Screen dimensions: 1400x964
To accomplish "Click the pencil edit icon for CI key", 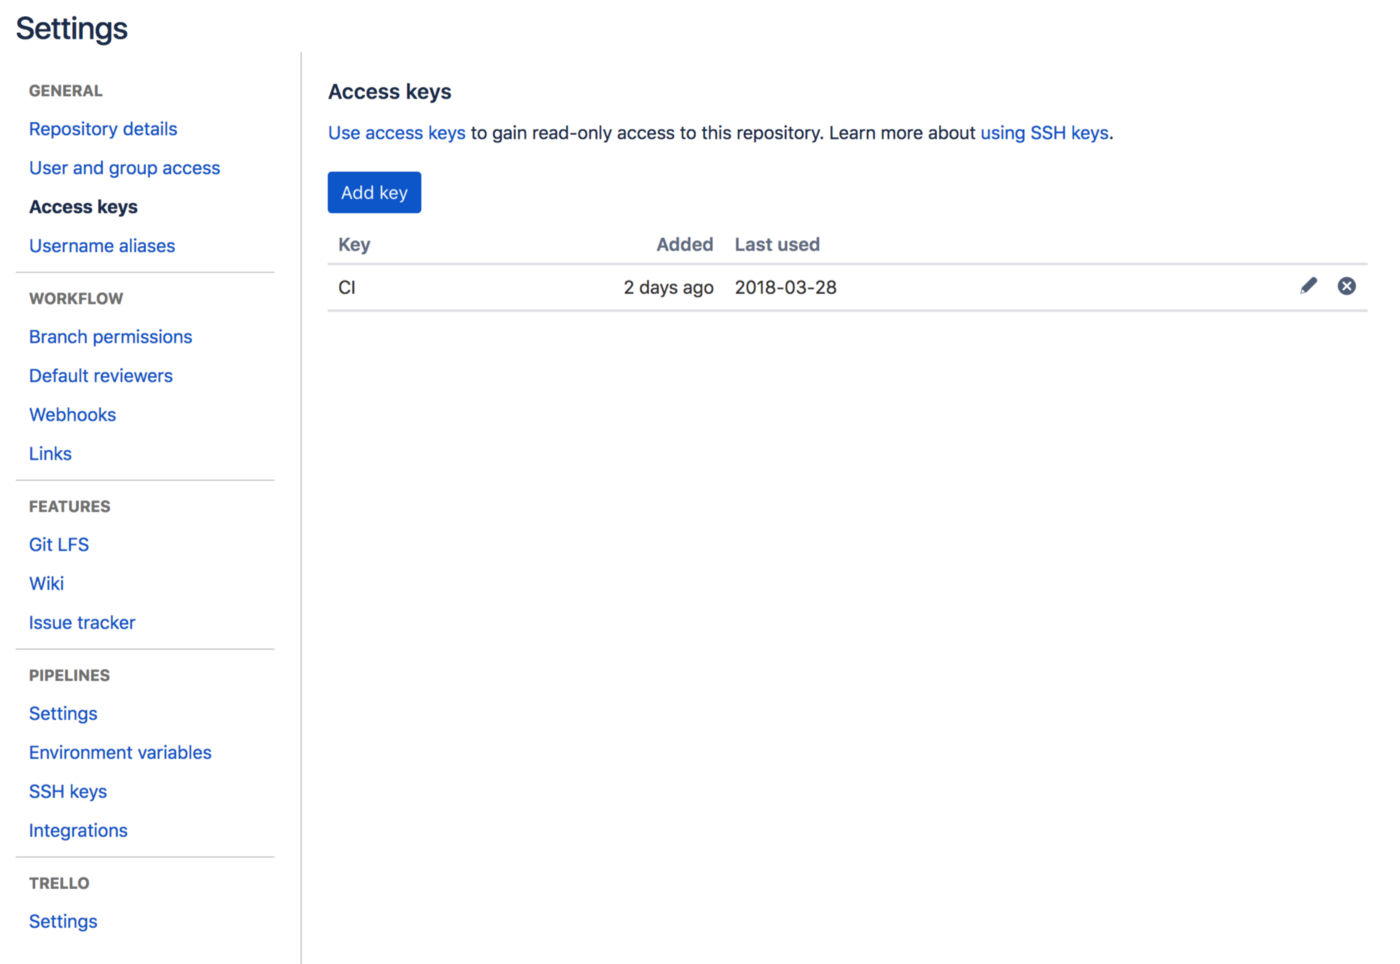I will (1308, 286).
